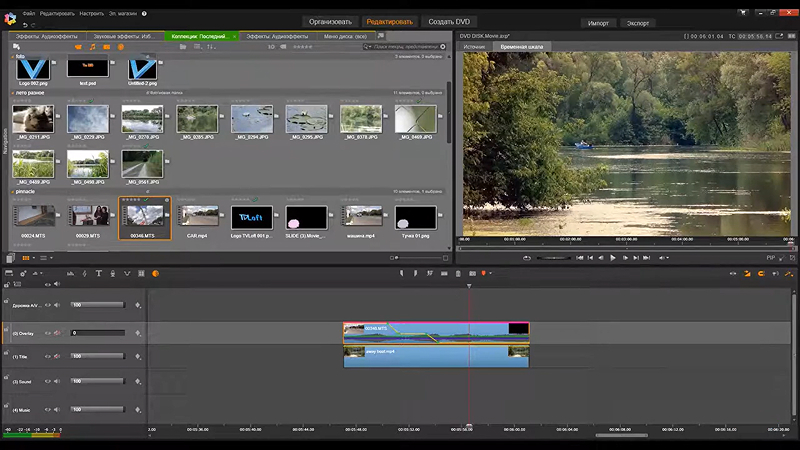Screen dimensions: 800x450
Task: Toggle video filter in library toolbar
Action: click(78, 46)
